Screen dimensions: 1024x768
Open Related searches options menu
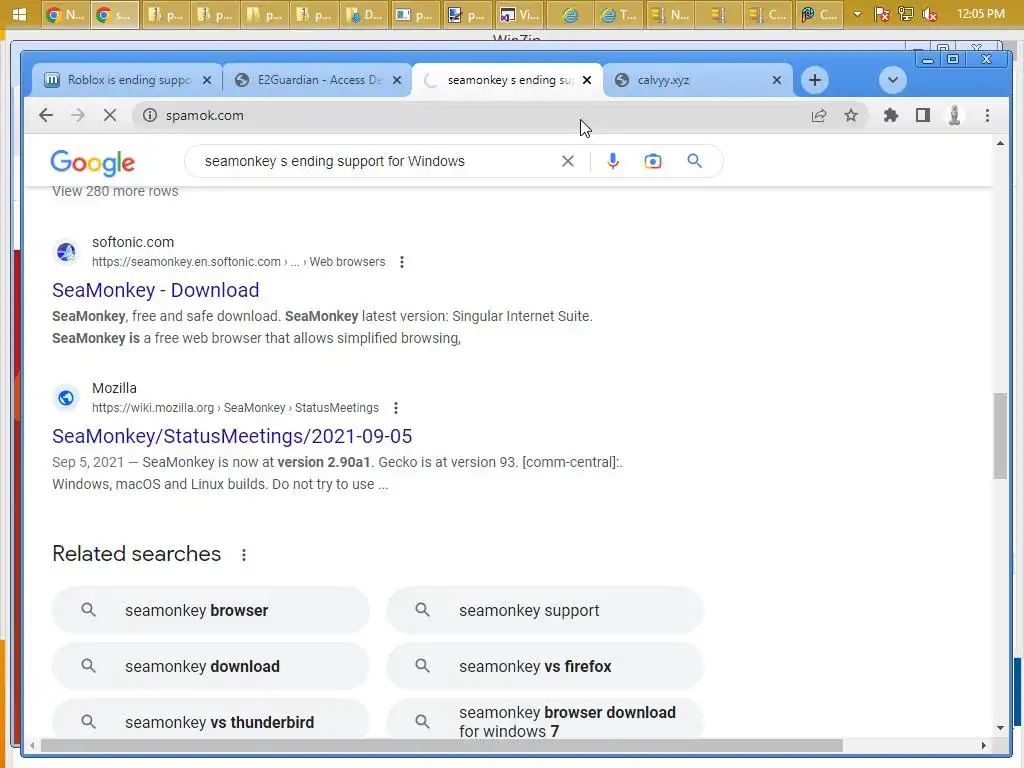(244, 555)
